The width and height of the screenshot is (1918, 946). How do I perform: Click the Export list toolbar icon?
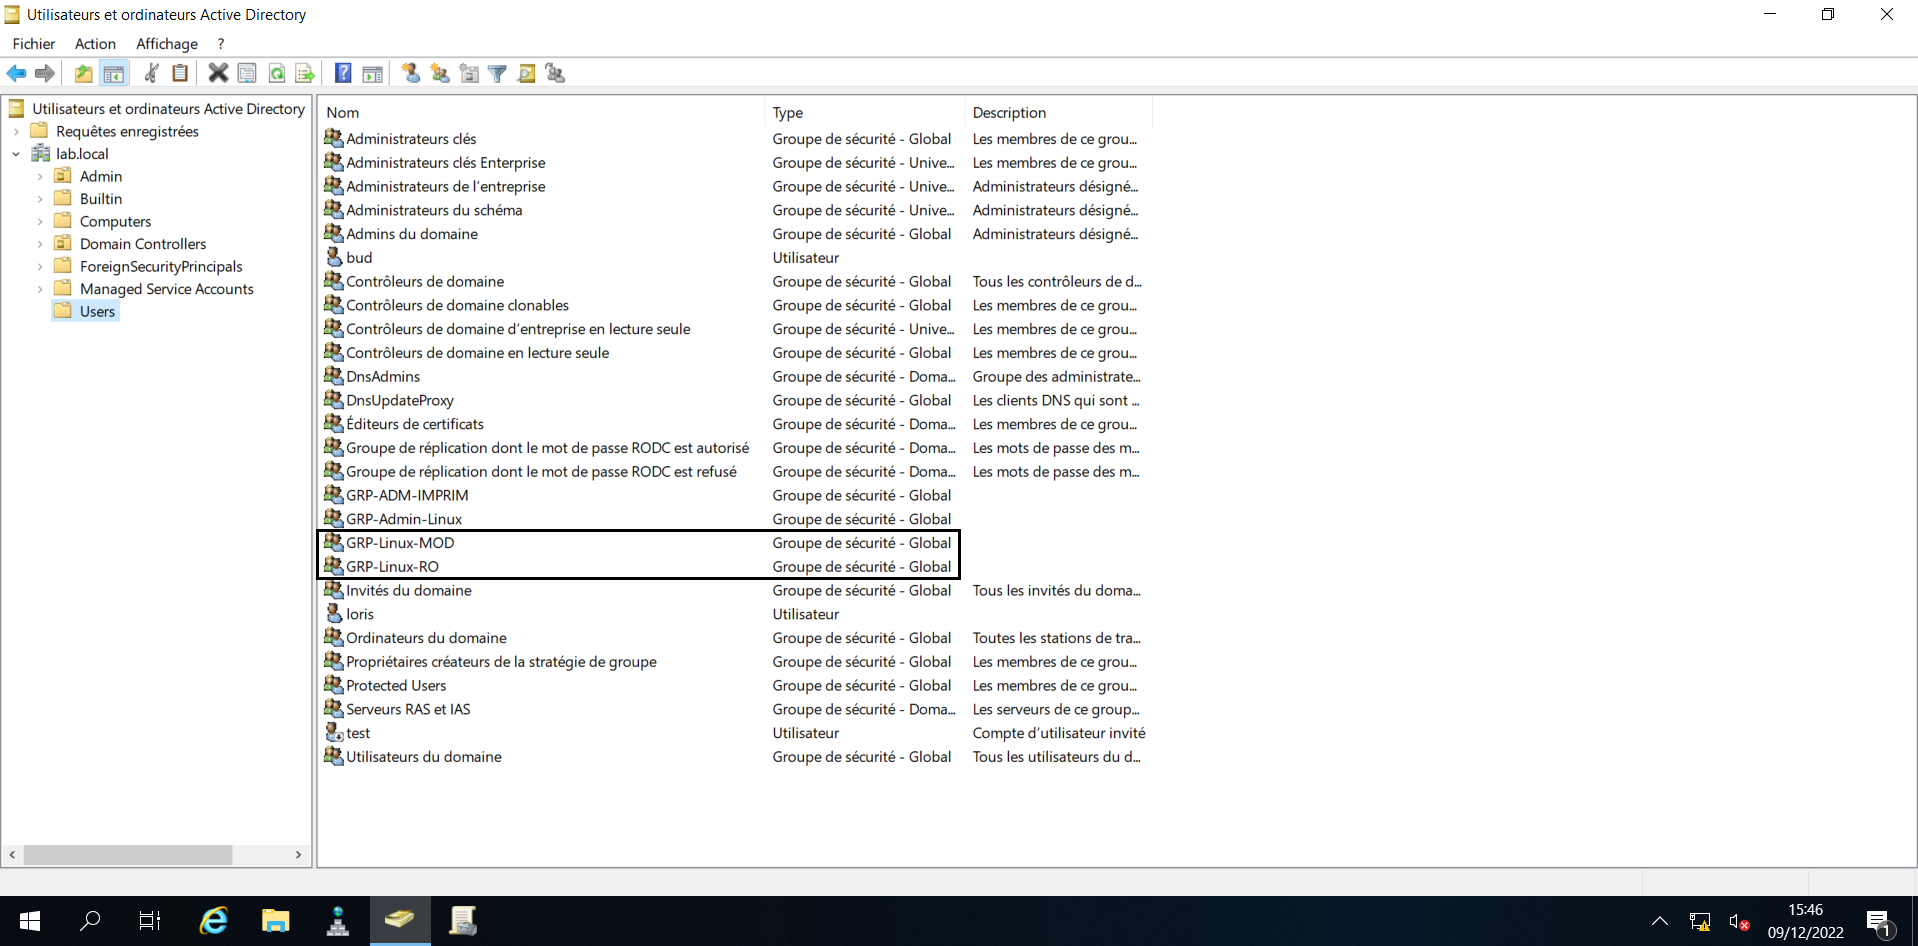click(x=305, y=73)
